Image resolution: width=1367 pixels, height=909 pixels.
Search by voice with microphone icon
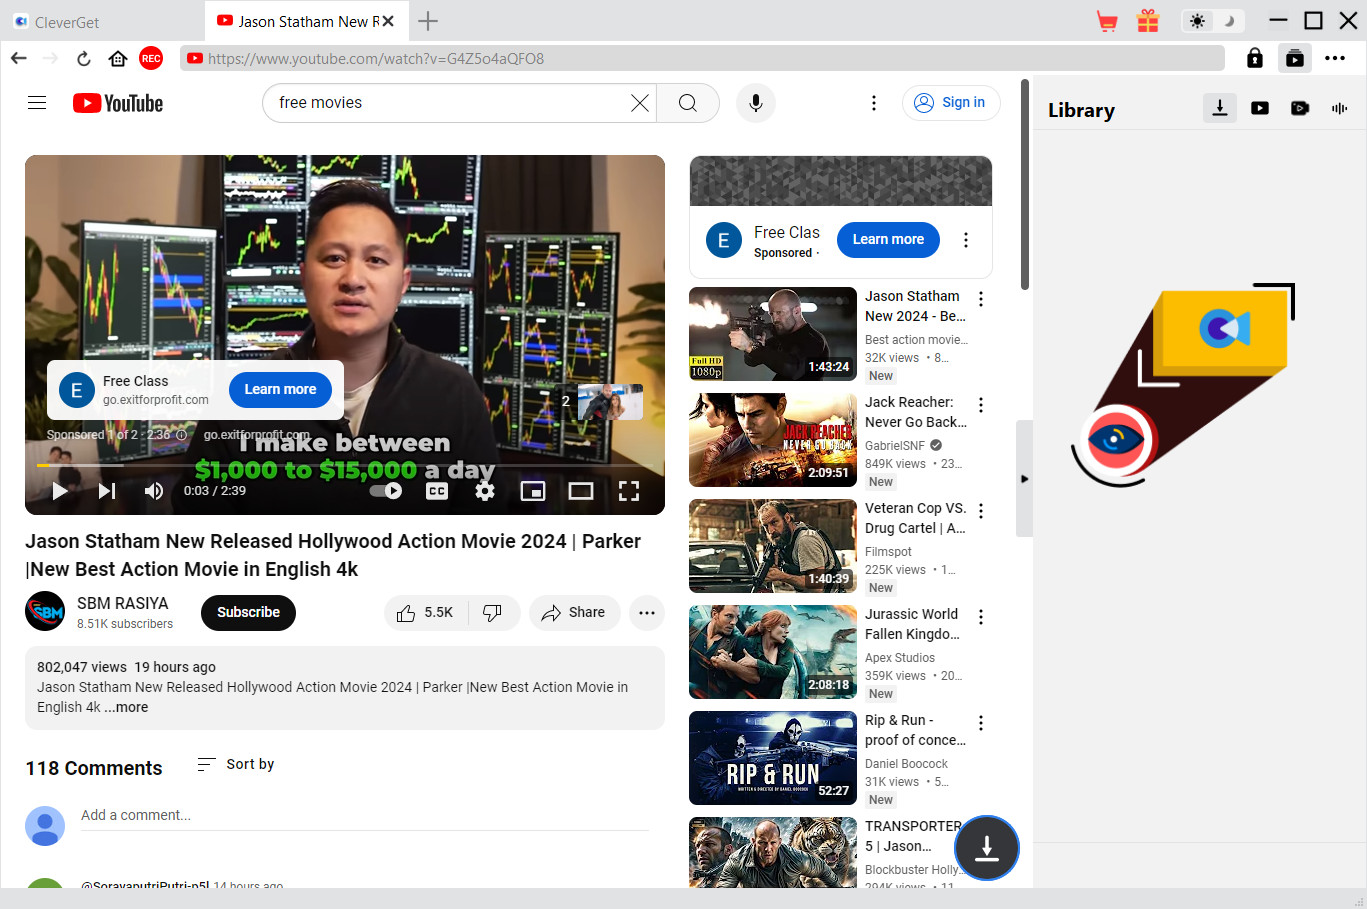tap(756, 103)
